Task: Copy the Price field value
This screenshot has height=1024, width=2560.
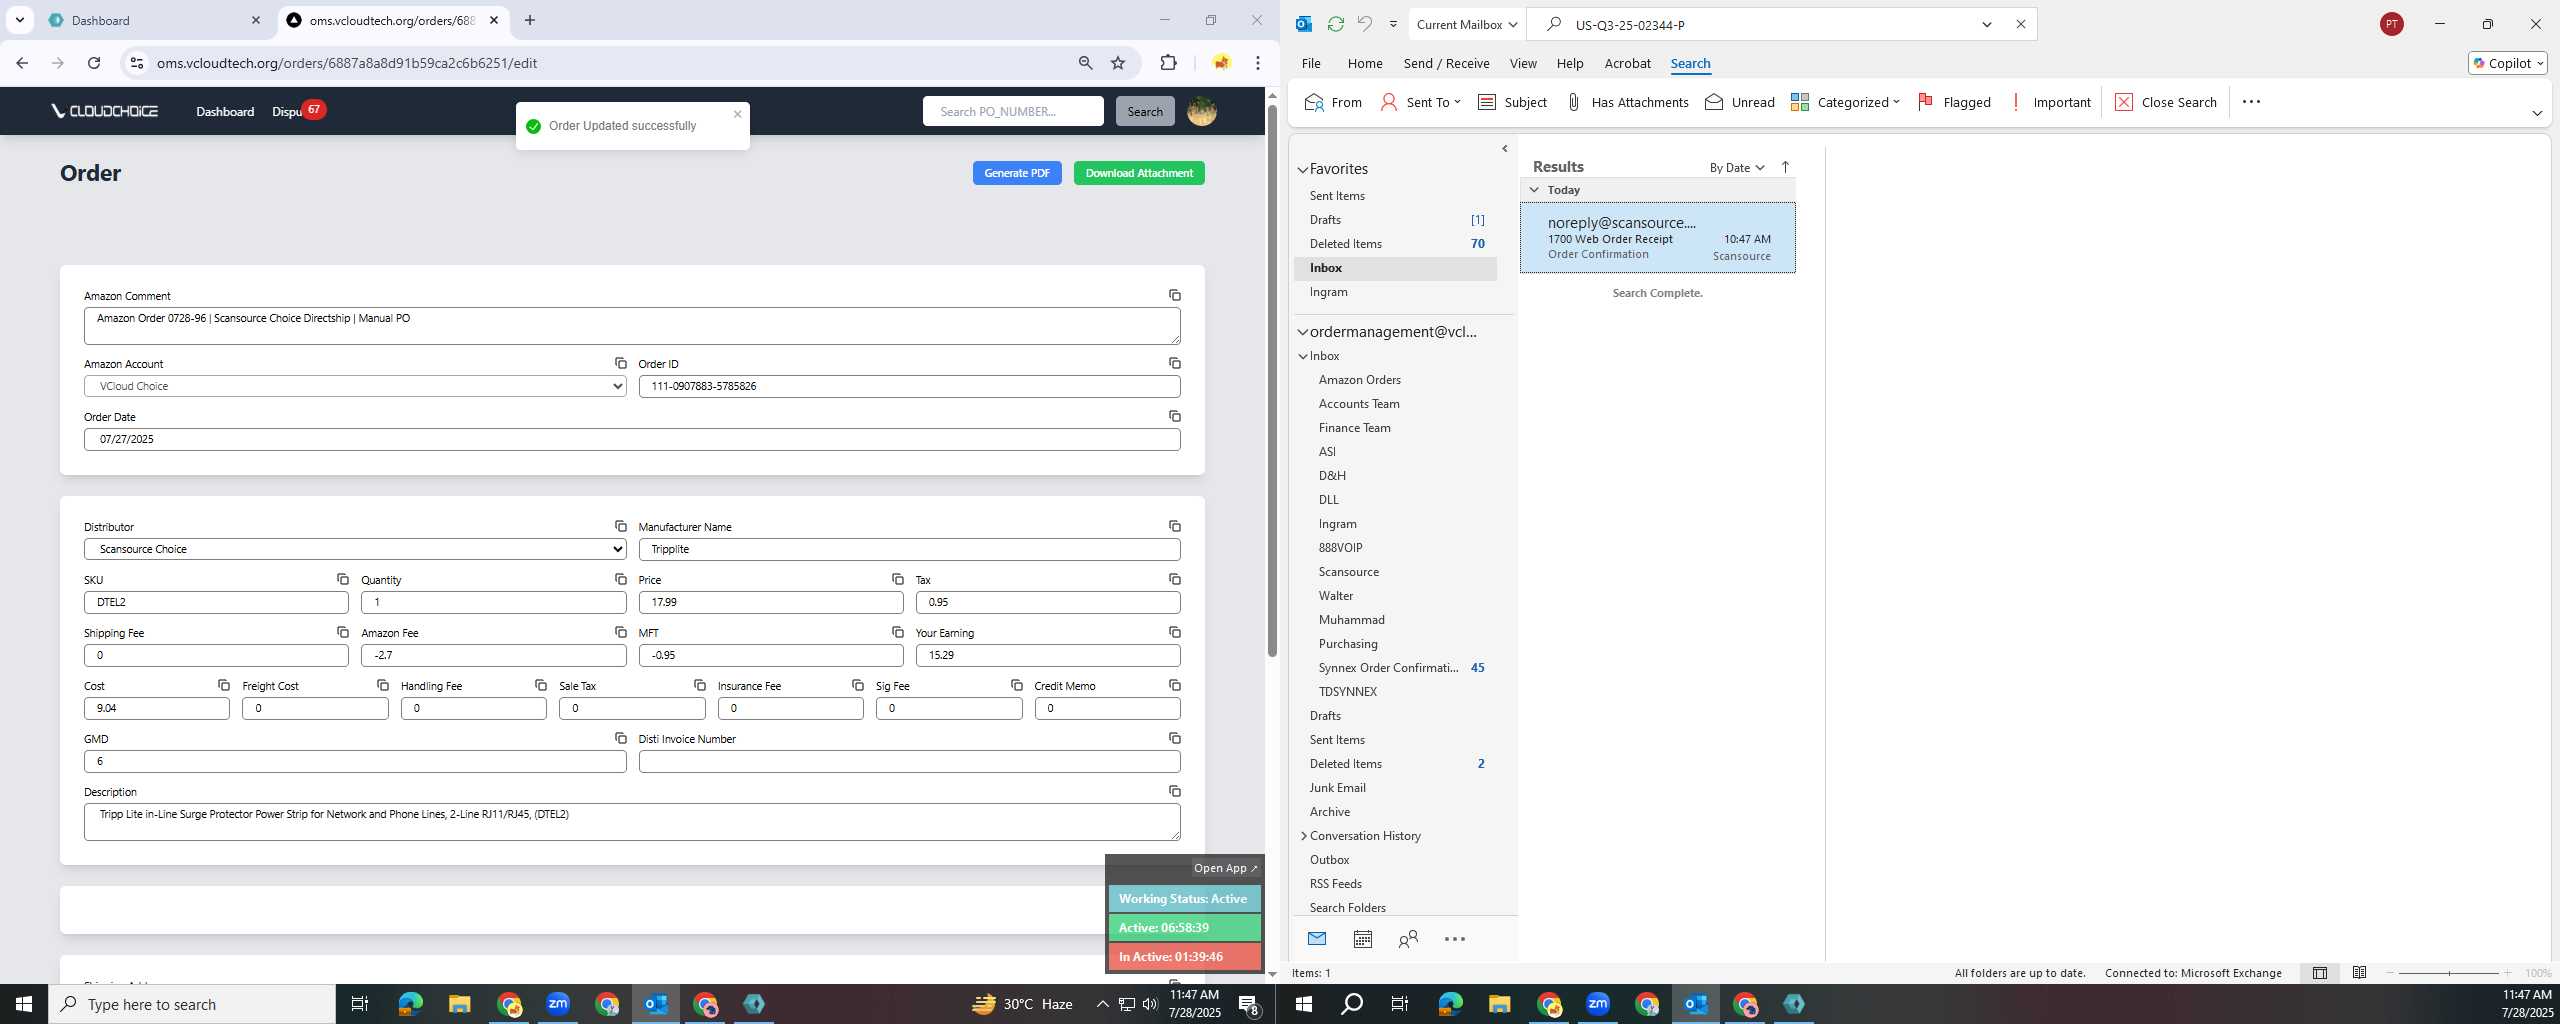Action: pyautogui.click(x=898, y=579)
